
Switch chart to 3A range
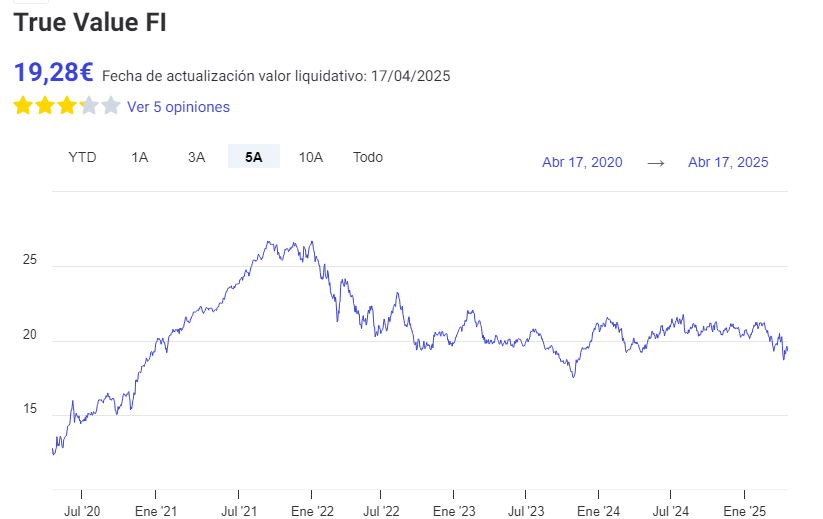click(x=196, y=157)
